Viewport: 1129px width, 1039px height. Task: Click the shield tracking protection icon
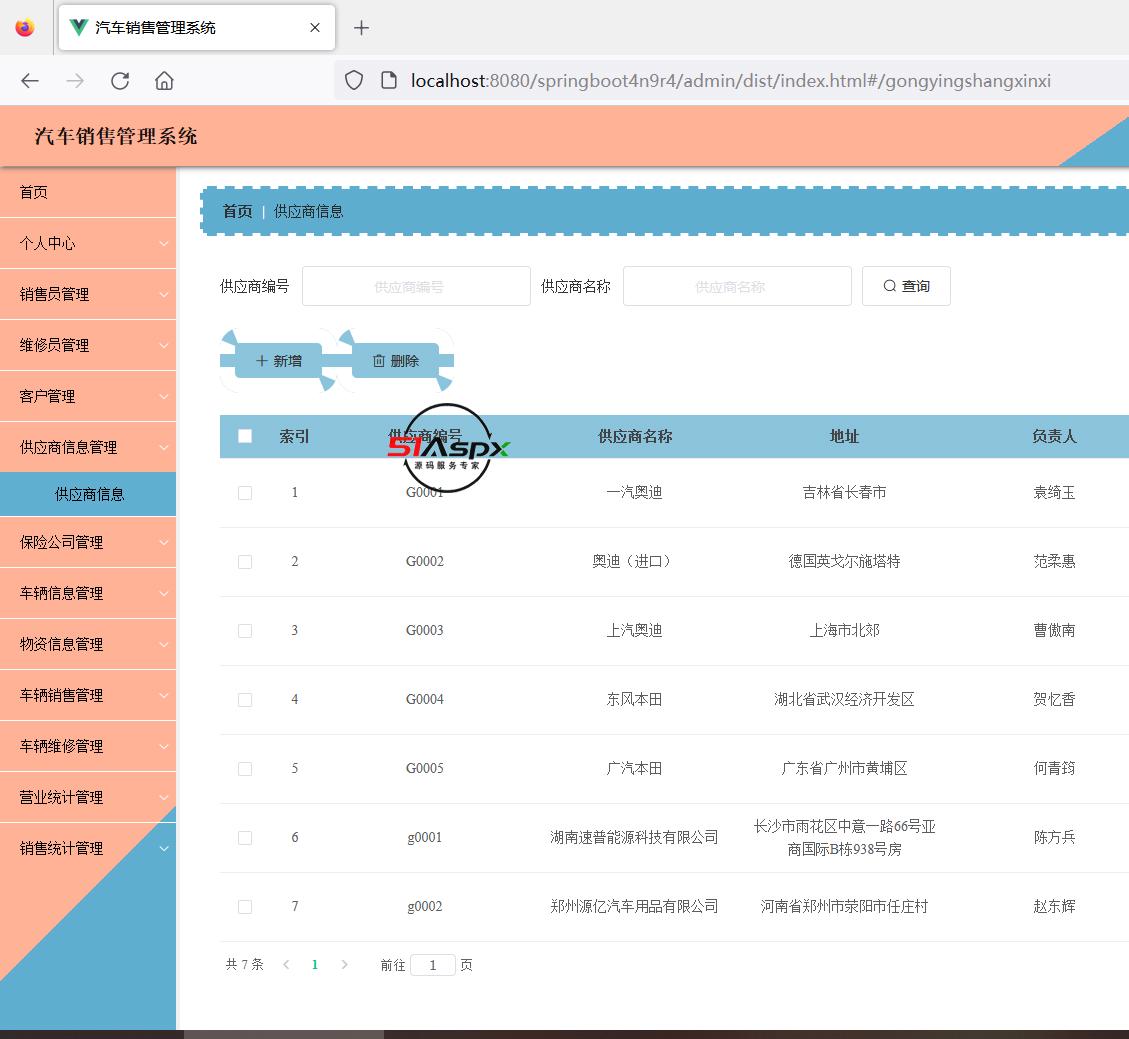354,80
